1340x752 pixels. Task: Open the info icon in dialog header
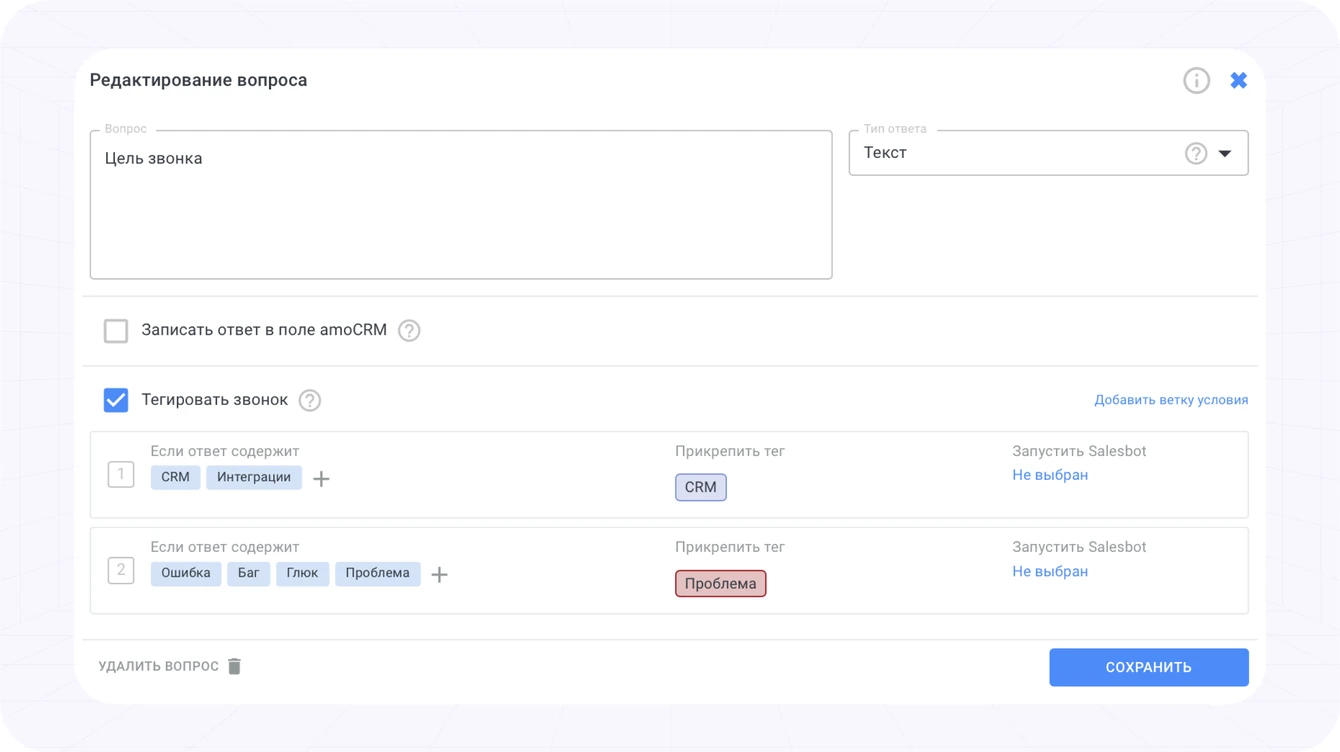[1196, 81]
